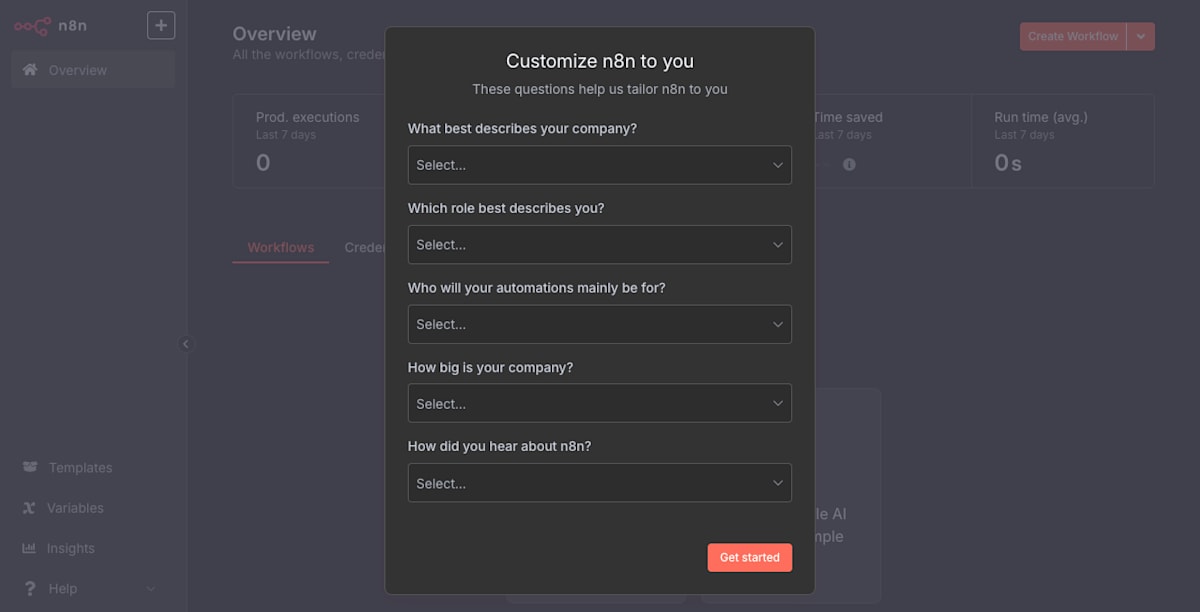Viewport: 1200px width, 612px height.
Task: Click the Insights chart icon
Action: click(29, 548)
